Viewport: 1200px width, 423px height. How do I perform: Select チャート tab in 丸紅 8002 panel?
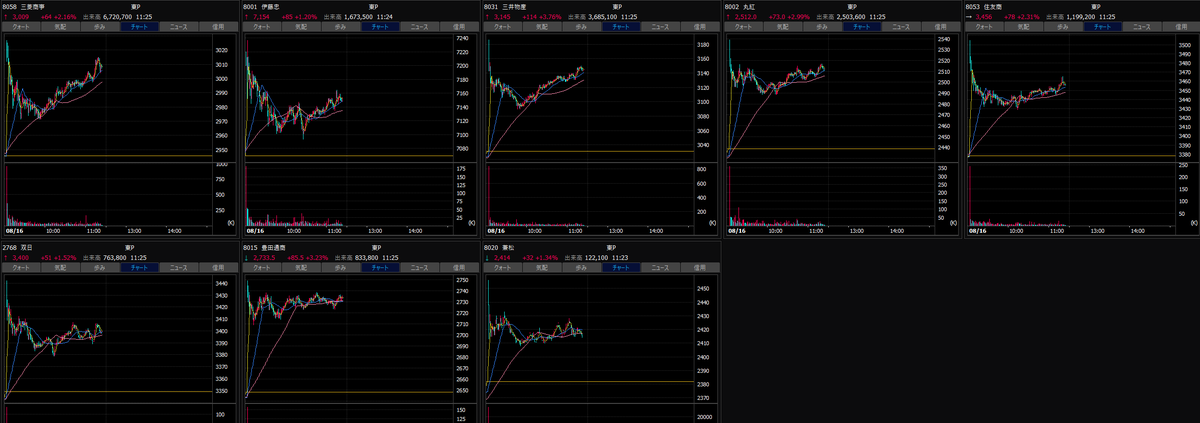click(x=861, y=27)
